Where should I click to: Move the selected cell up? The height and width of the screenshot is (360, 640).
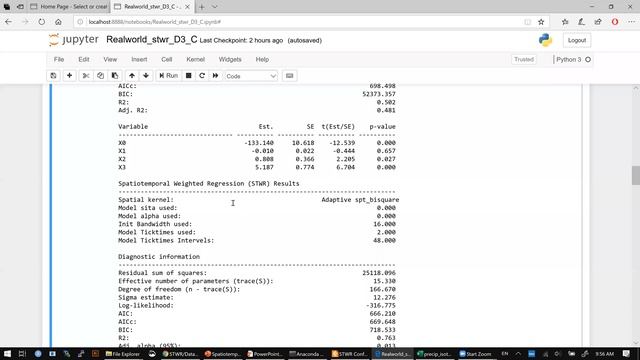131,76
